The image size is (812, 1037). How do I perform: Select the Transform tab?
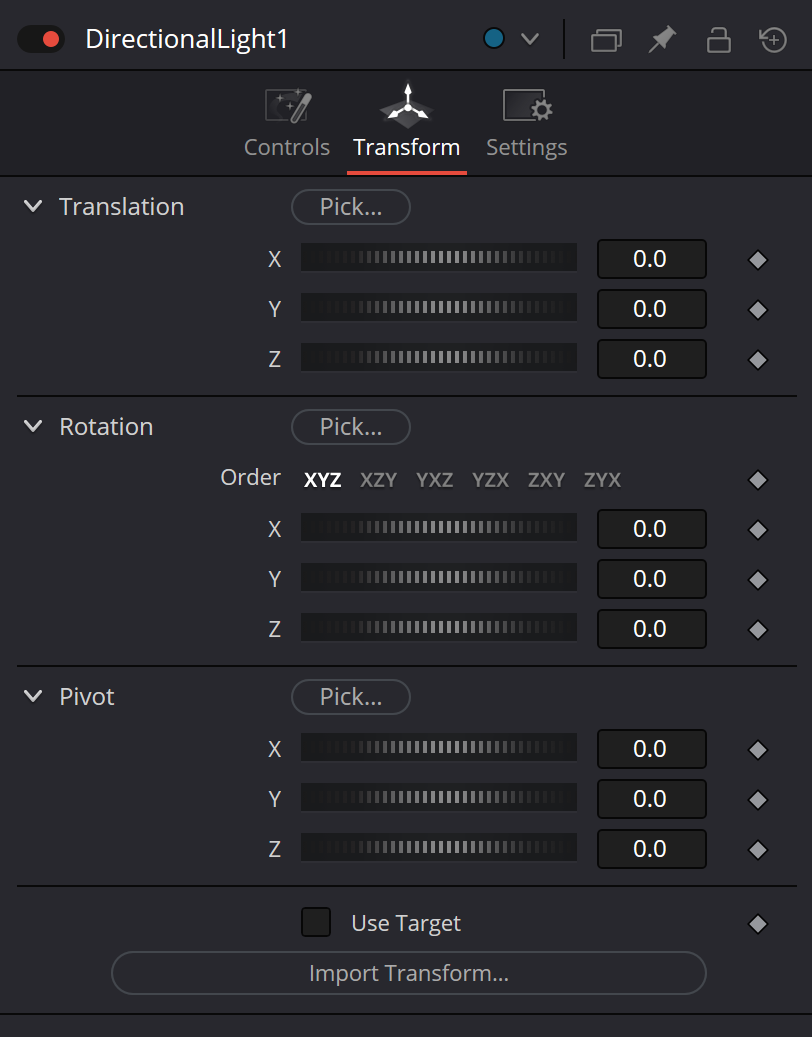click(x=407, y=124)
